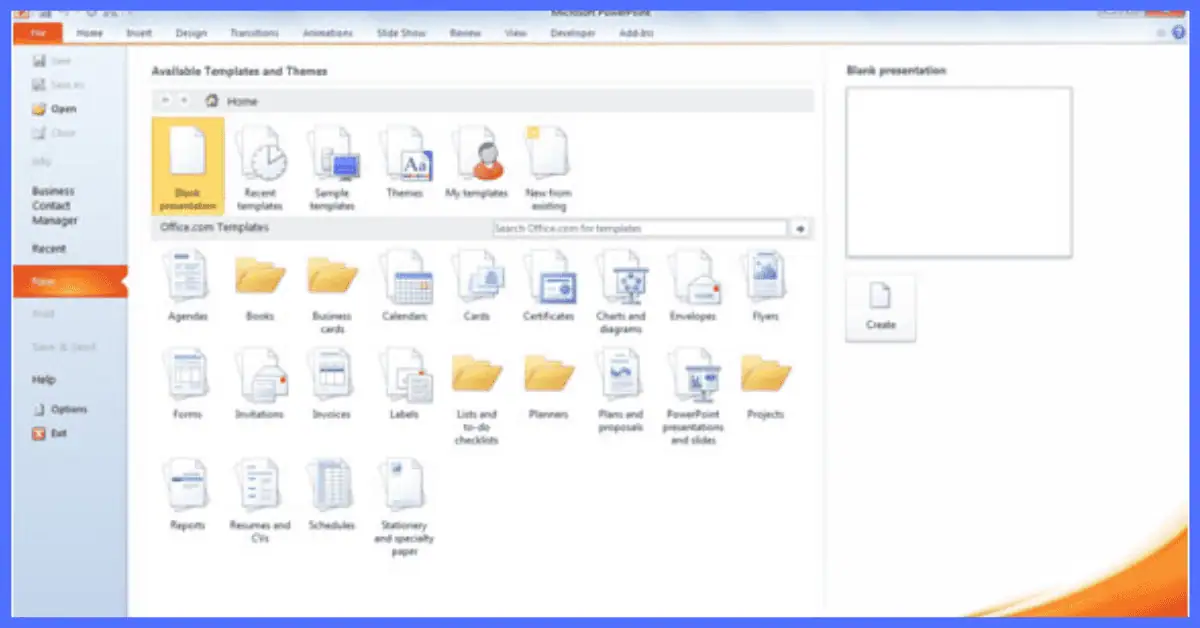Open the Certificates template category
The height and width of the screenshot is (628, 1200).
(549, 286)
